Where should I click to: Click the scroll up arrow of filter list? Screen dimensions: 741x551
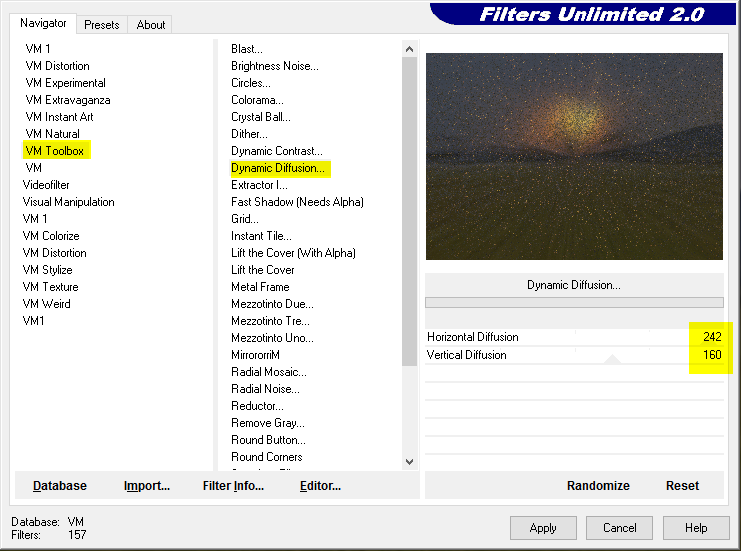tap(409, 49)
